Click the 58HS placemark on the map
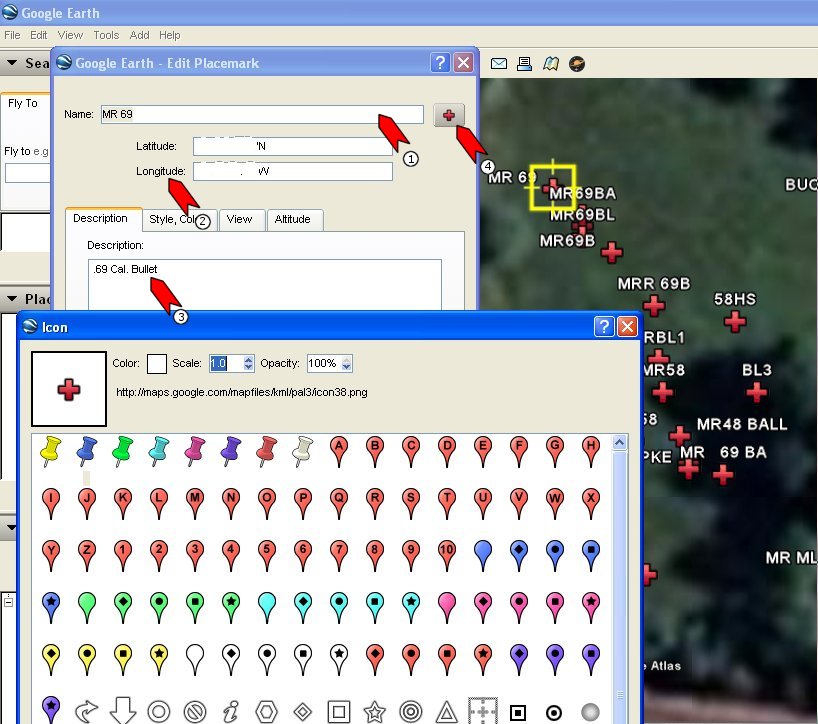The image size is (818, 724). click(x=735, y=321)
